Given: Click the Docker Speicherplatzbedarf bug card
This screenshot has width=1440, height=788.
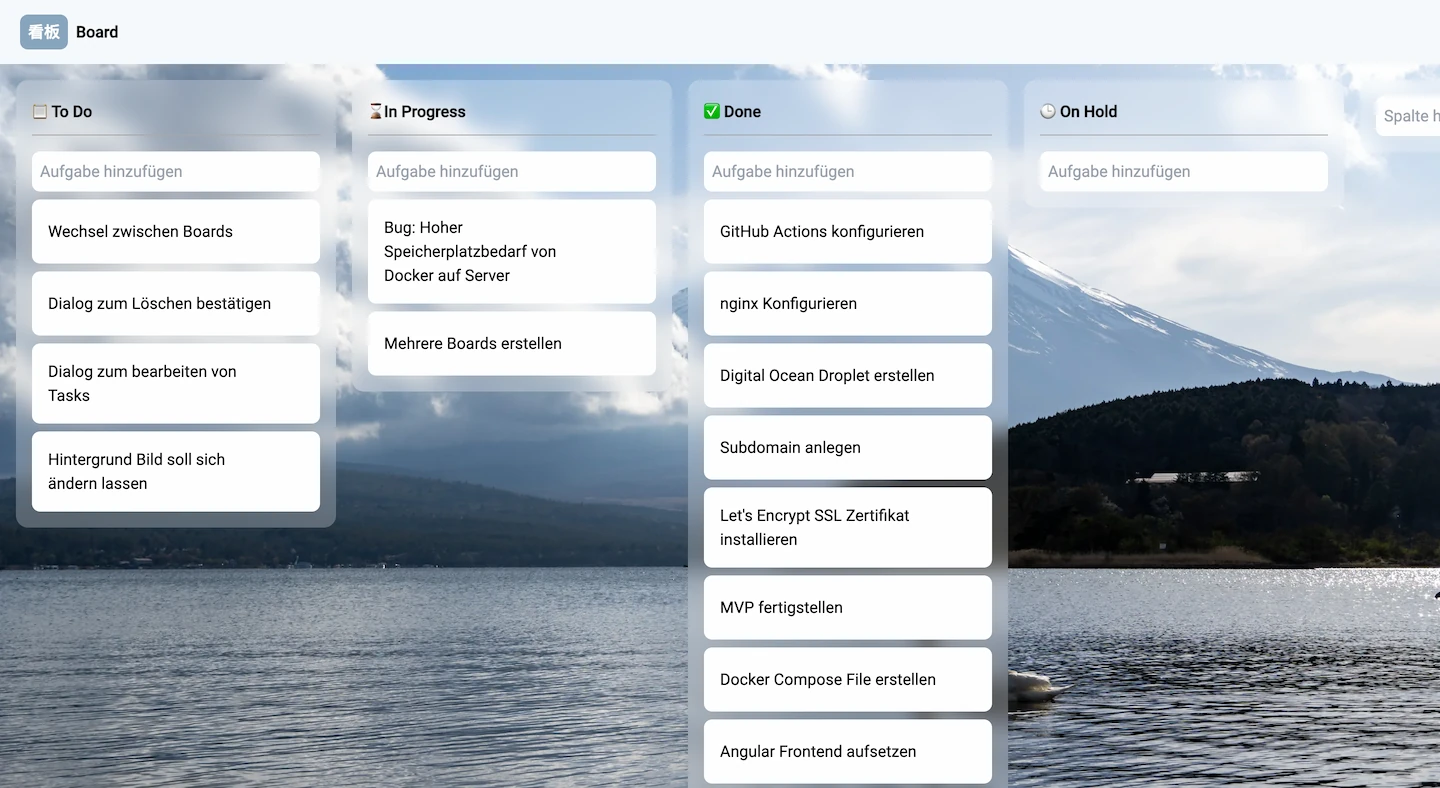Looking at the screenshot, I should pyautogui.click(x=511, y=251).
